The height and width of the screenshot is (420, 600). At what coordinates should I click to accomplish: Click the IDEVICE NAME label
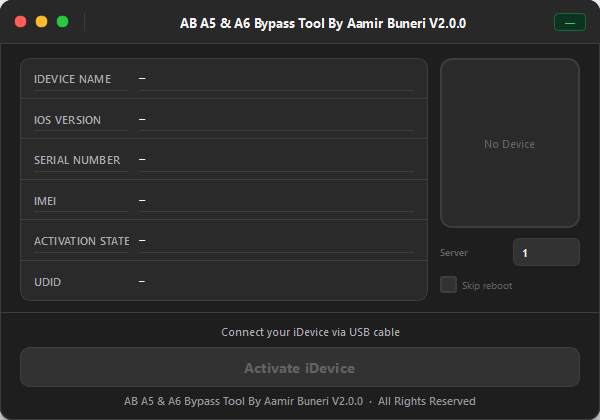pyautogui.click(x=72, y=79)
